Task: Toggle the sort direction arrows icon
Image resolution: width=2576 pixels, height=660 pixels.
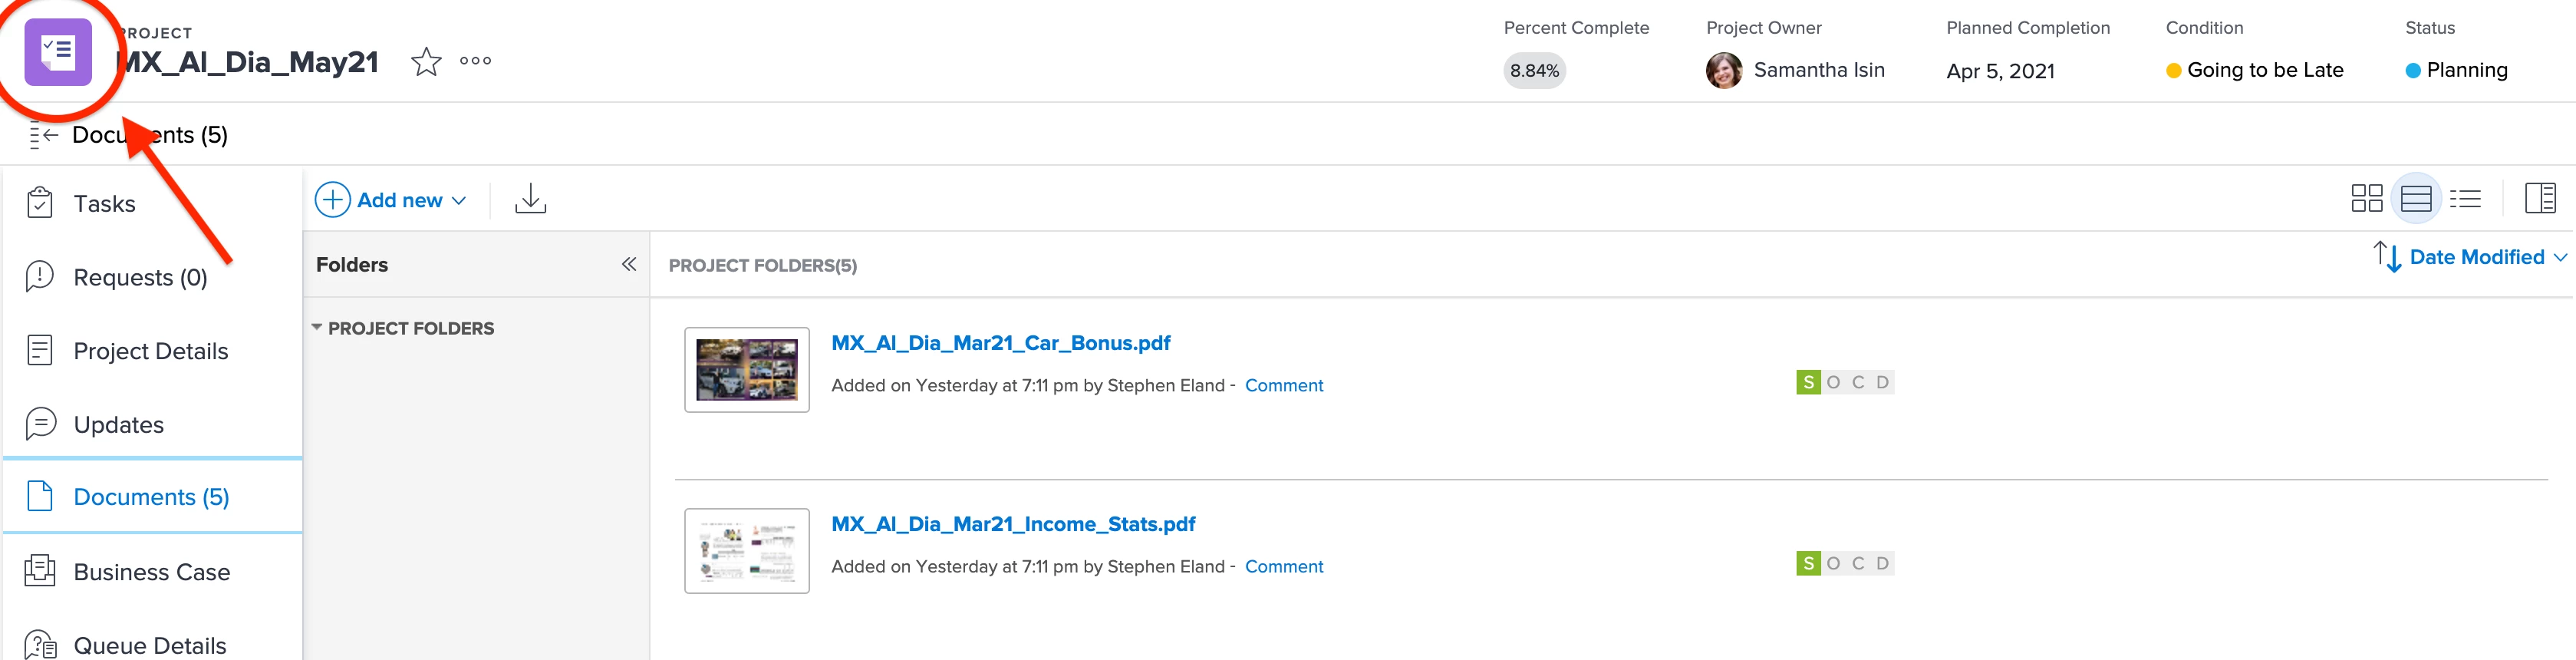Action: [x=2386, y=257]
